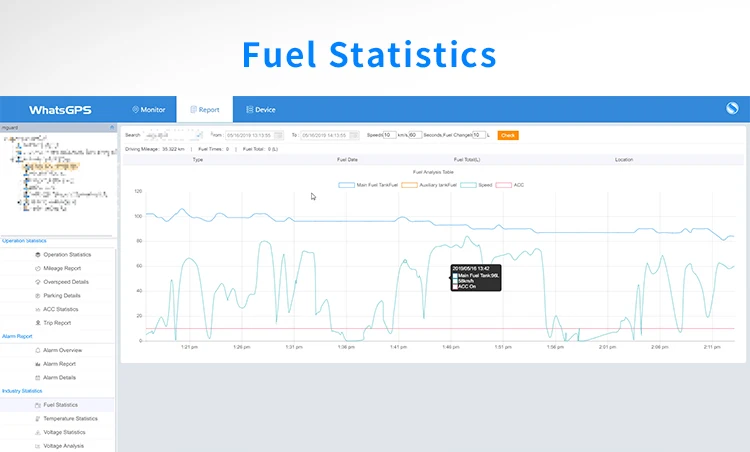This screenshot has height=452, width=750.
Task: Click the Voltage Statistics icon
Action: pos(38,432)
